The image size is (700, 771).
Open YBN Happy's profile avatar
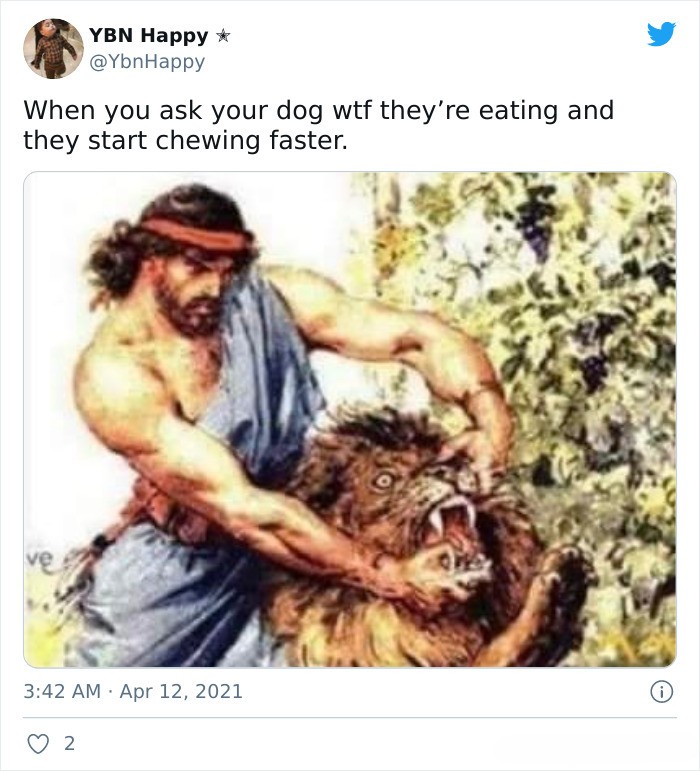click(x=53, y=49)
